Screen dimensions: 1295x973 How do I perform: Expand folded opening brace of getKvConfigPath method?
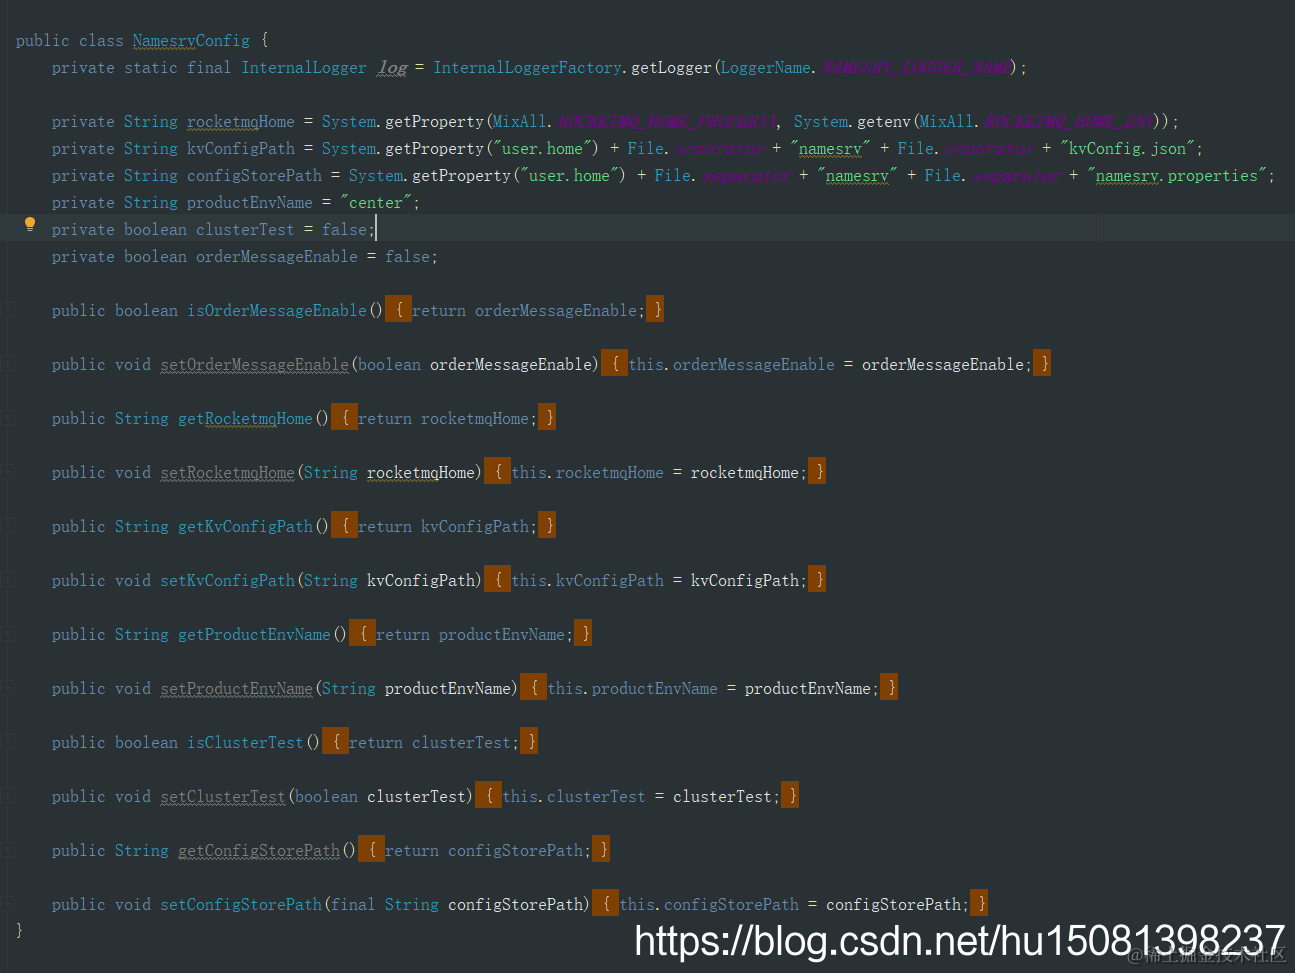click(x=345, y=525)
